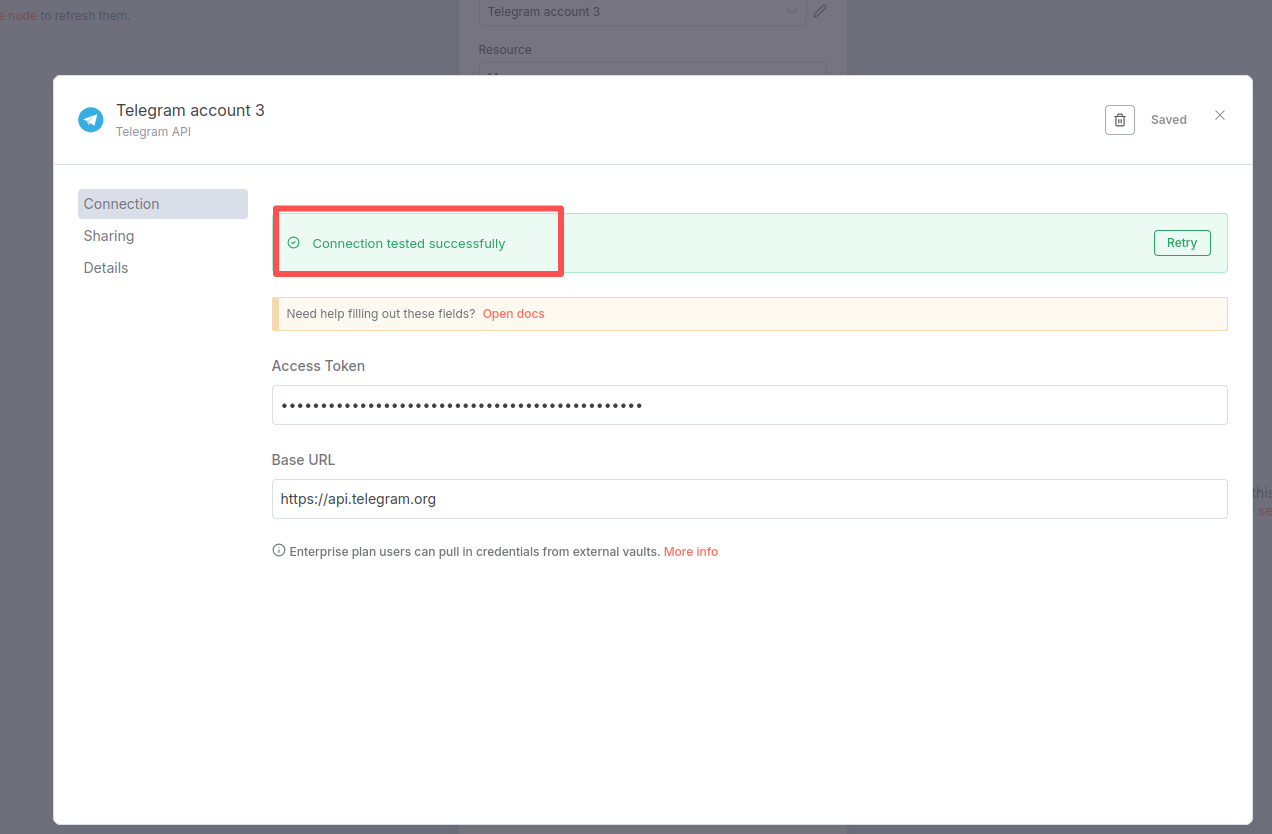Close the credential dialog with X

(x=1219, y=116)
